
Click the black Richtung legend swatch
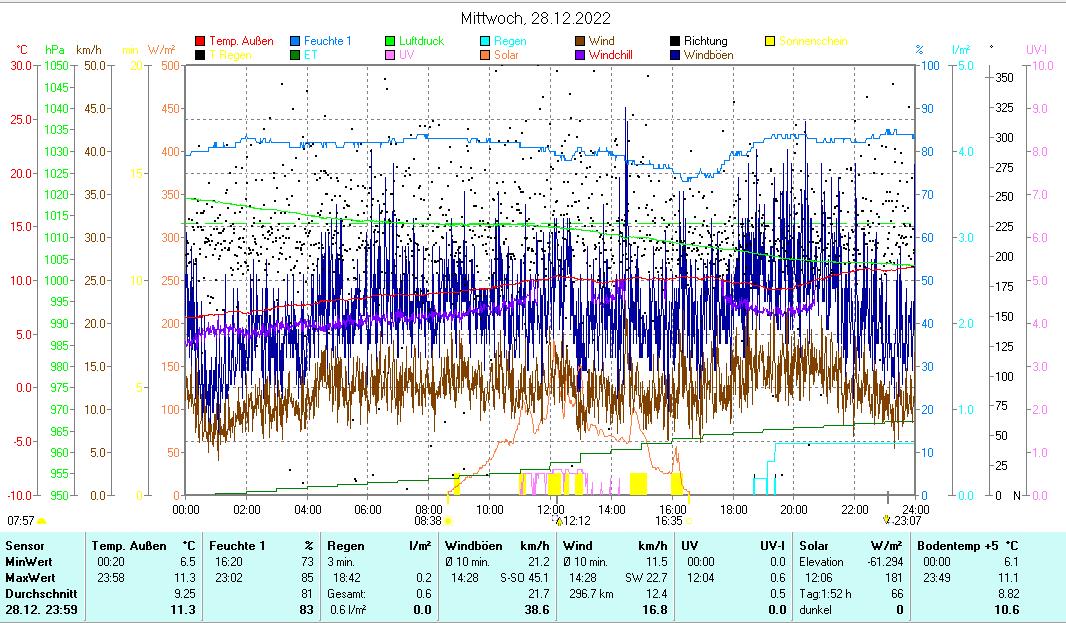(x=675, y=41)
